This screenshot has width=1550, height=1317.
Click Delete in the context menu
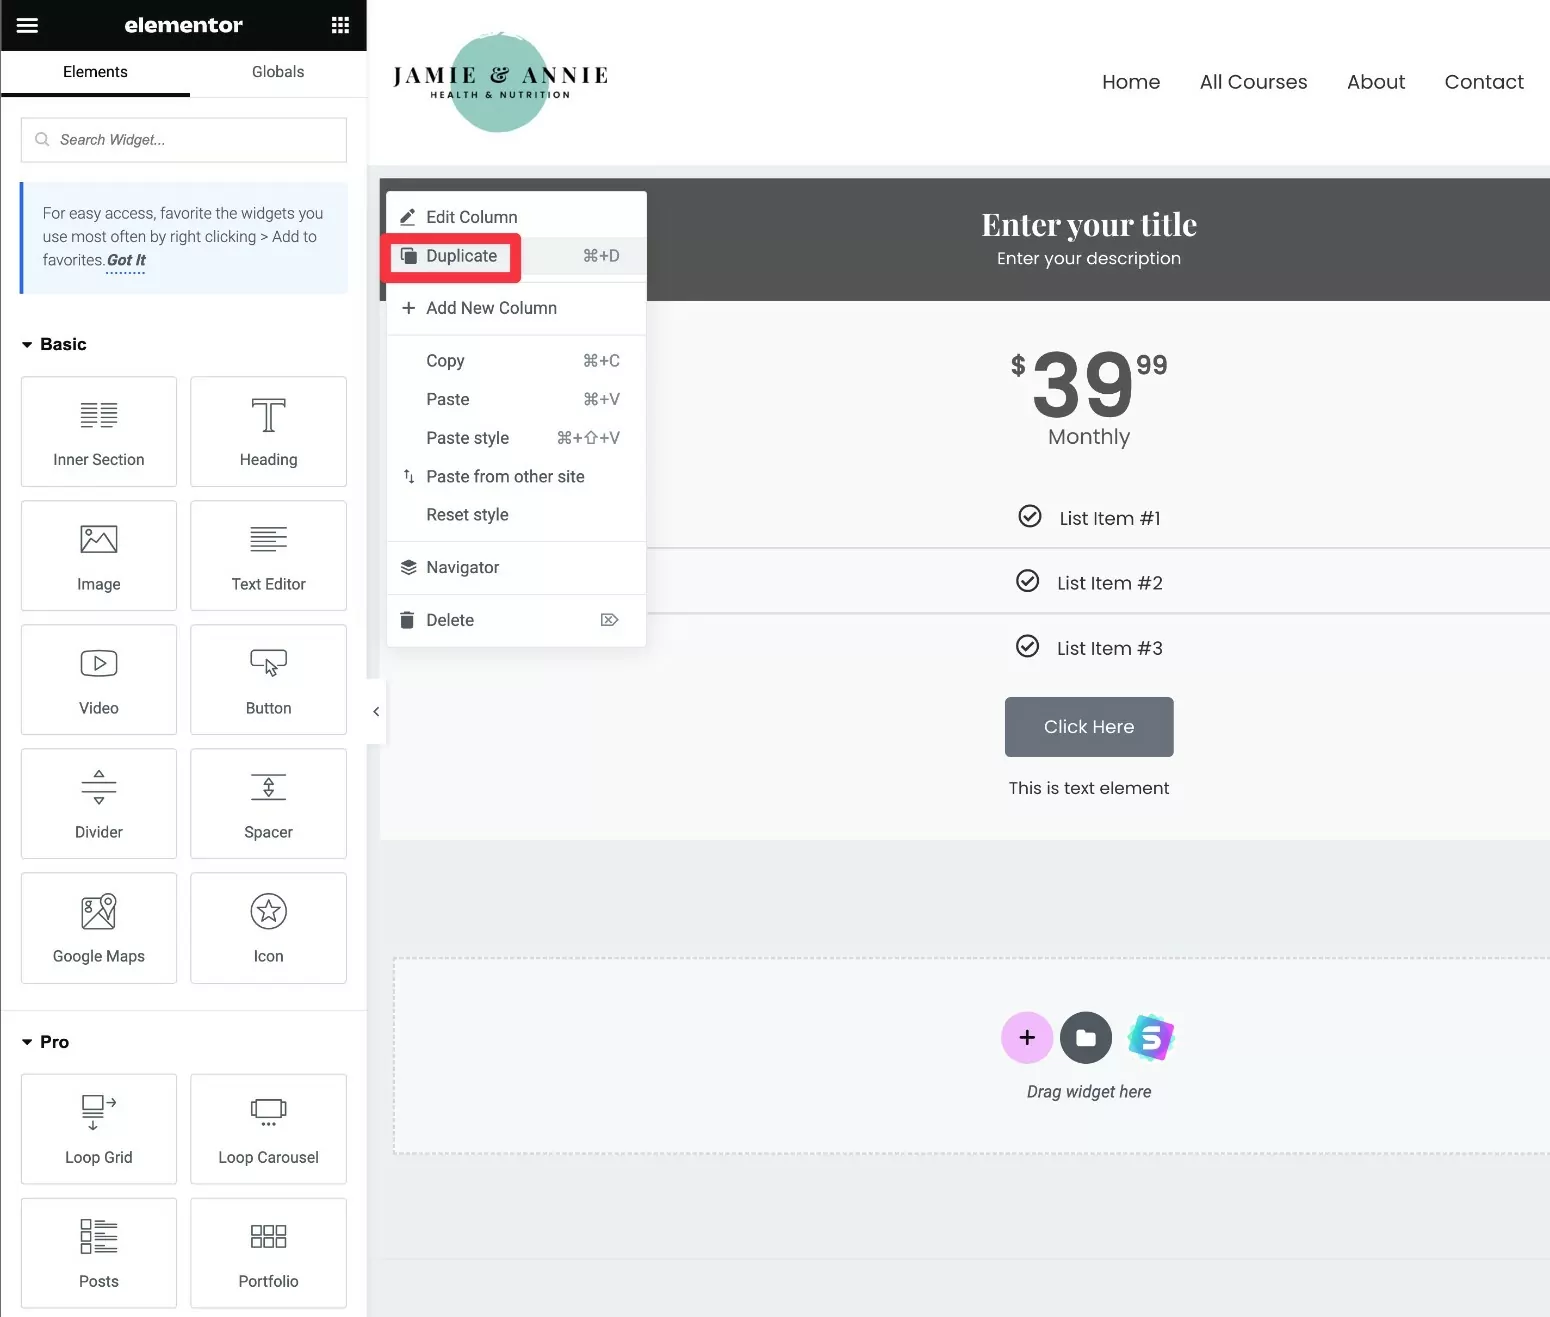point(450,620)
